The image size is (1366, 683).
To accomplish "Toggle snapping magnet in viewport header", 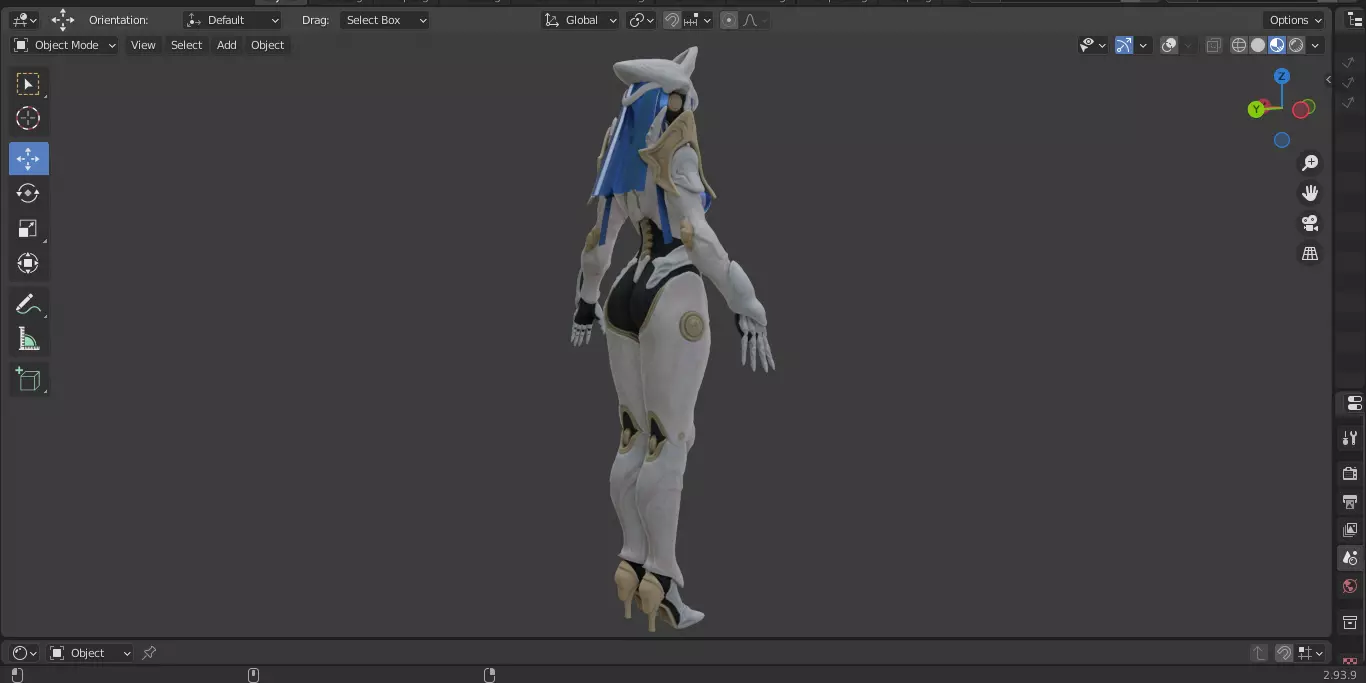I will point(672,20).
